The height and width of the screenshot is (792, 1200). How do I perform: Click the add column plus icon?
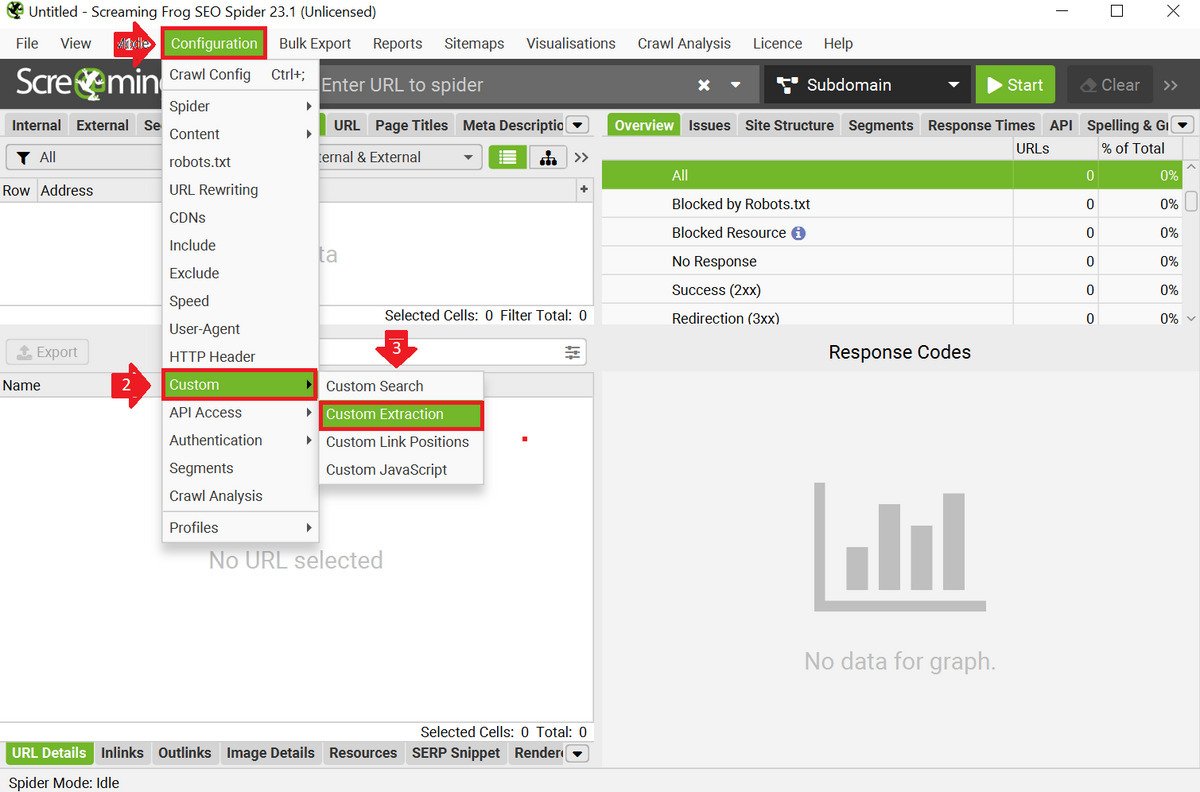pos(583,190)
